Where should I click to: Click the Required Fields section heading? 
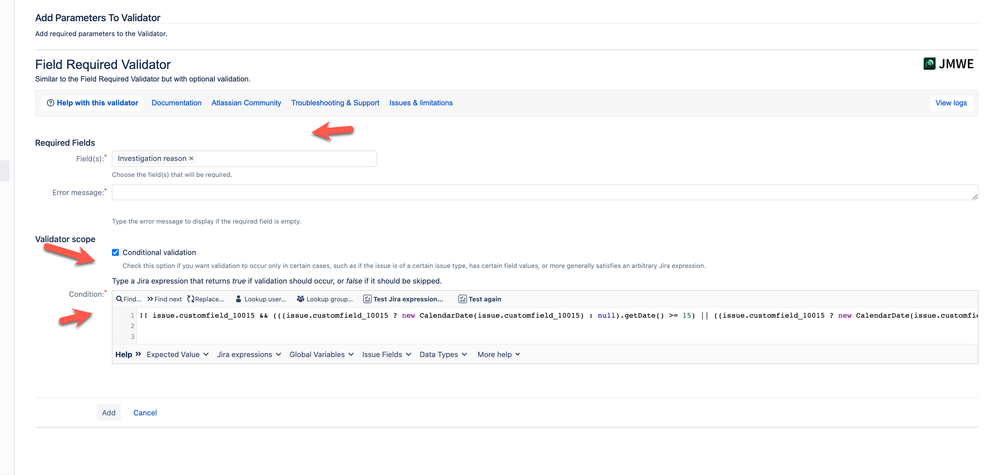(x=65, y=143)
